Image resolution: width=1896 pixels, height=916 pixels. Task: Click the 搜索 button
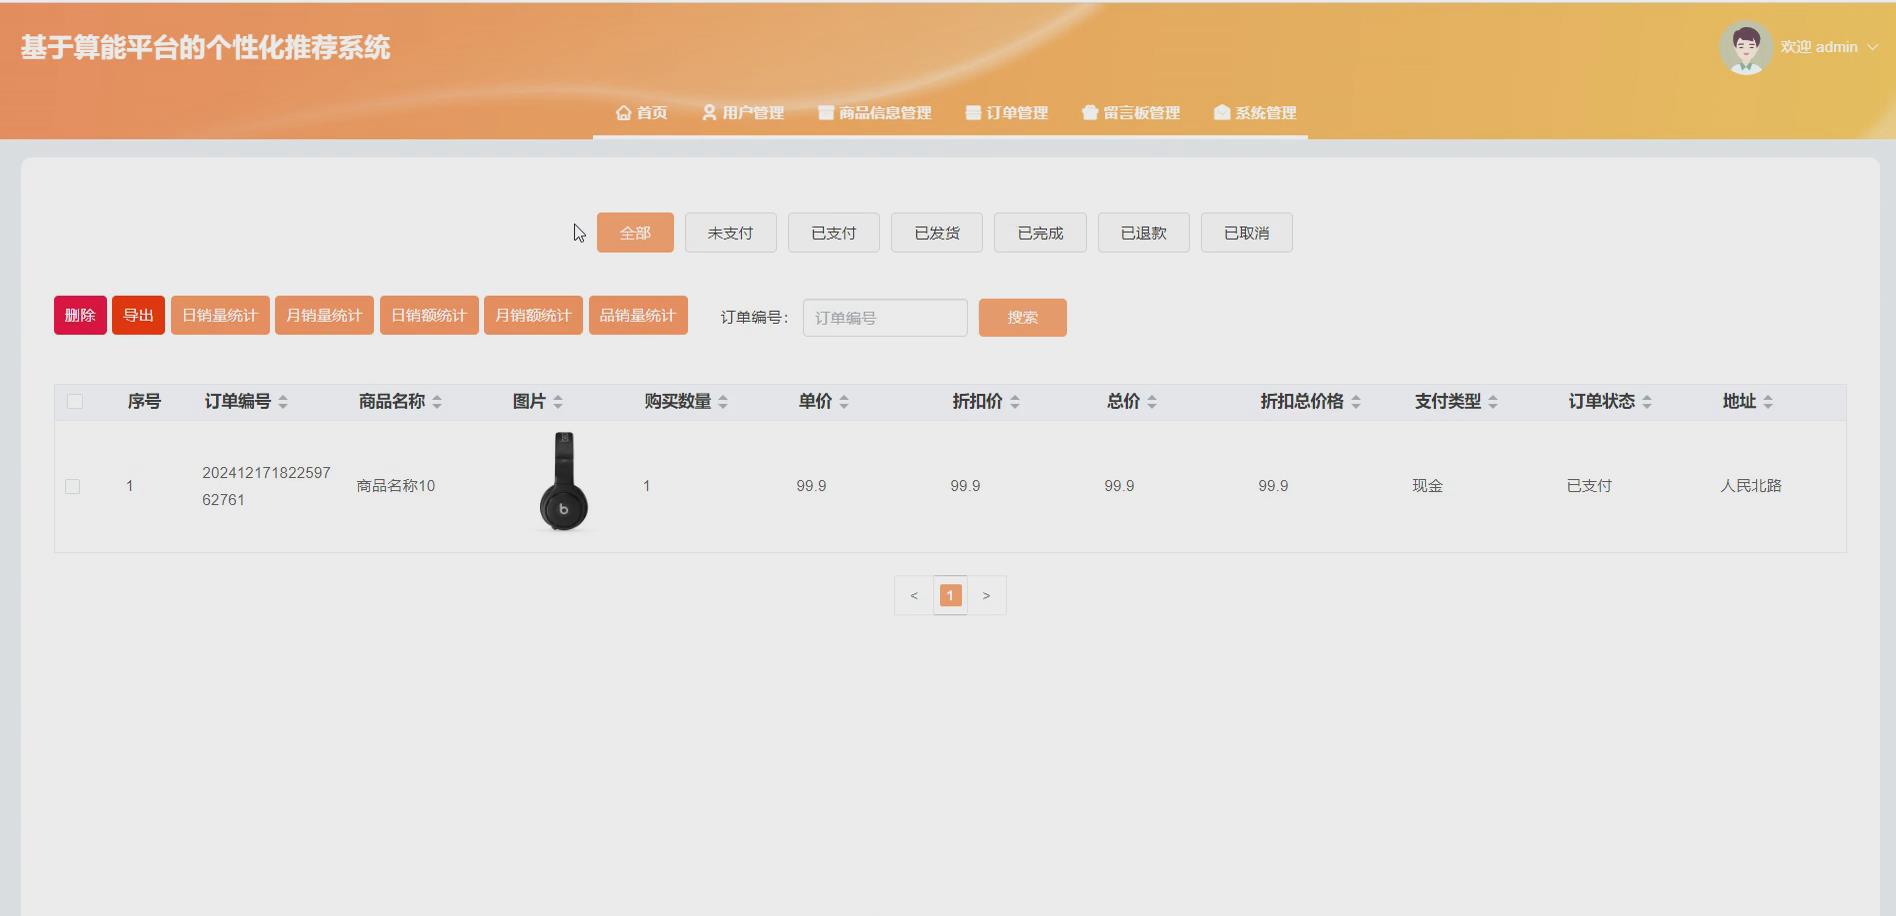click(1022, 317)
